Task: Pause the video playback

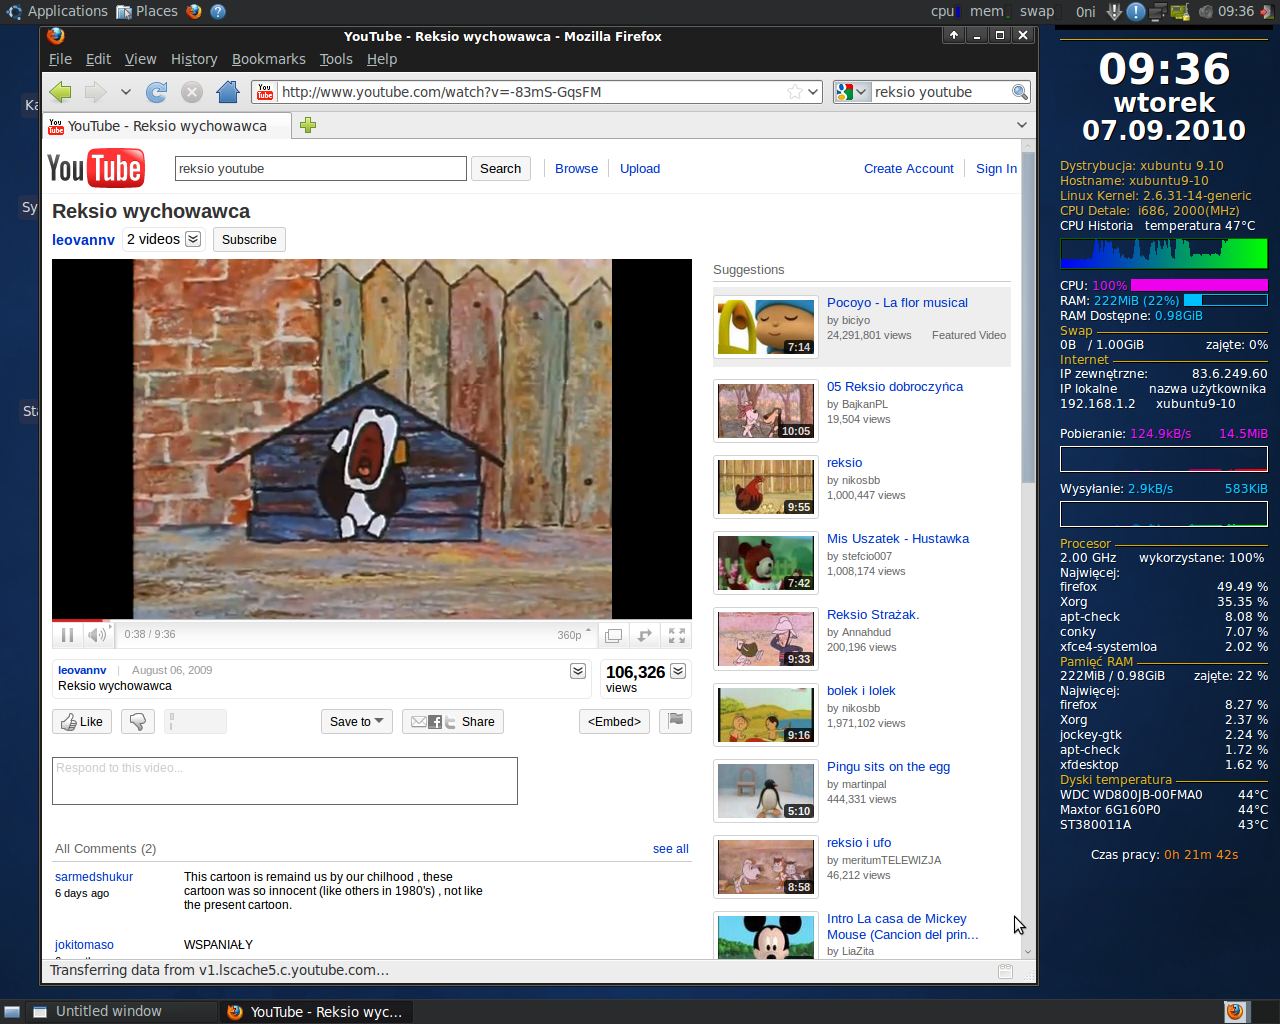Action: click(67, 635)
